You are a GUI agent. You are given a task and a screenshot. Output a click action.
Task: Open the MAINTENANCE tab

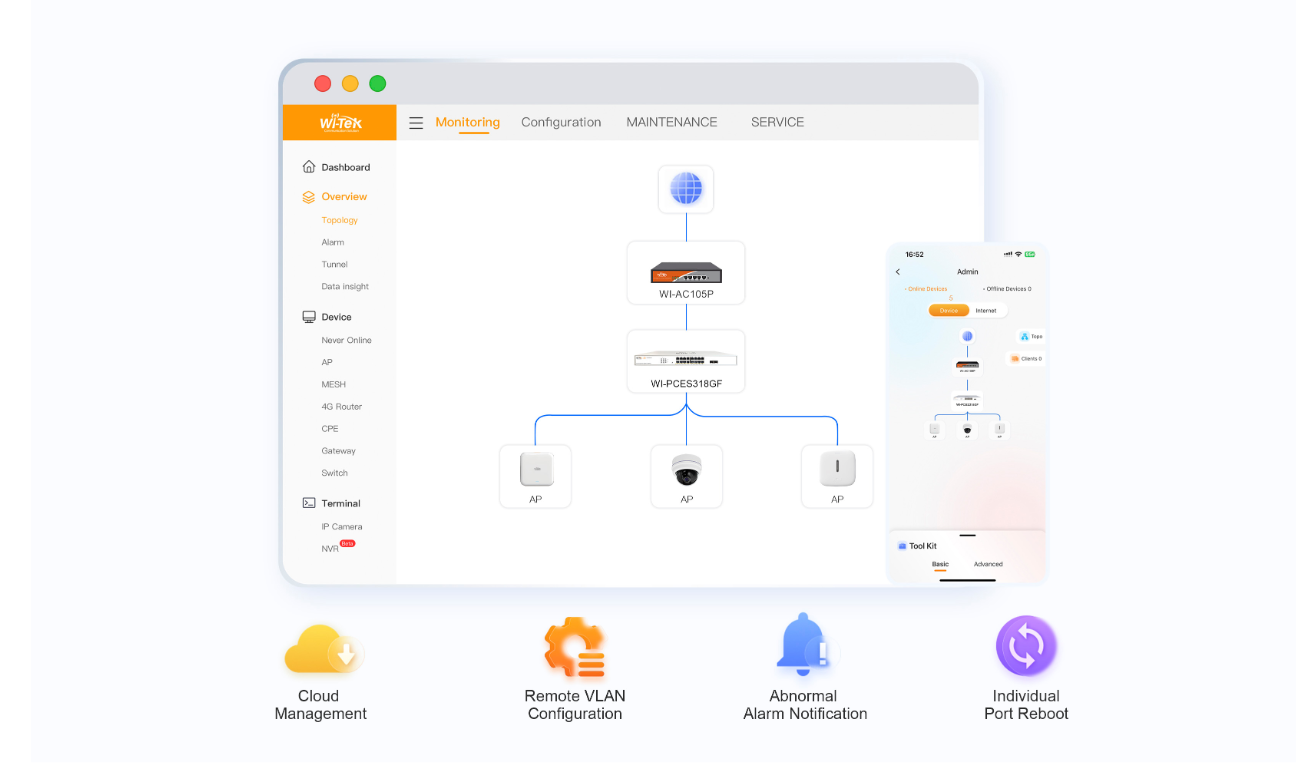(672, 122)
